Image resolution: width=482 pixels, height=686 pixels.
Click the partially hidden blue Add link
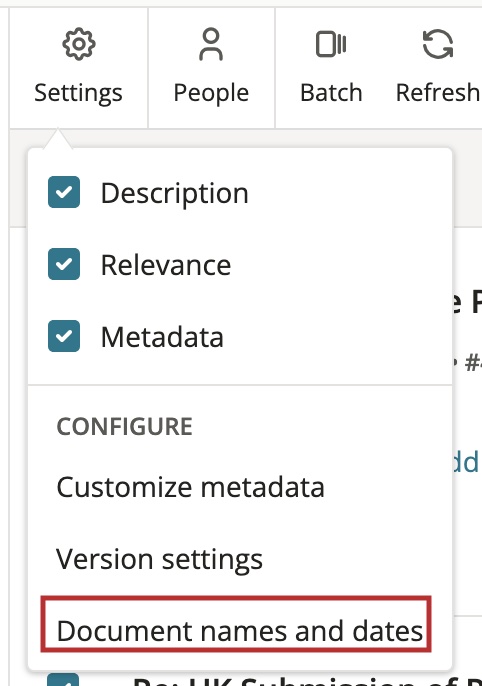[466, 462]
